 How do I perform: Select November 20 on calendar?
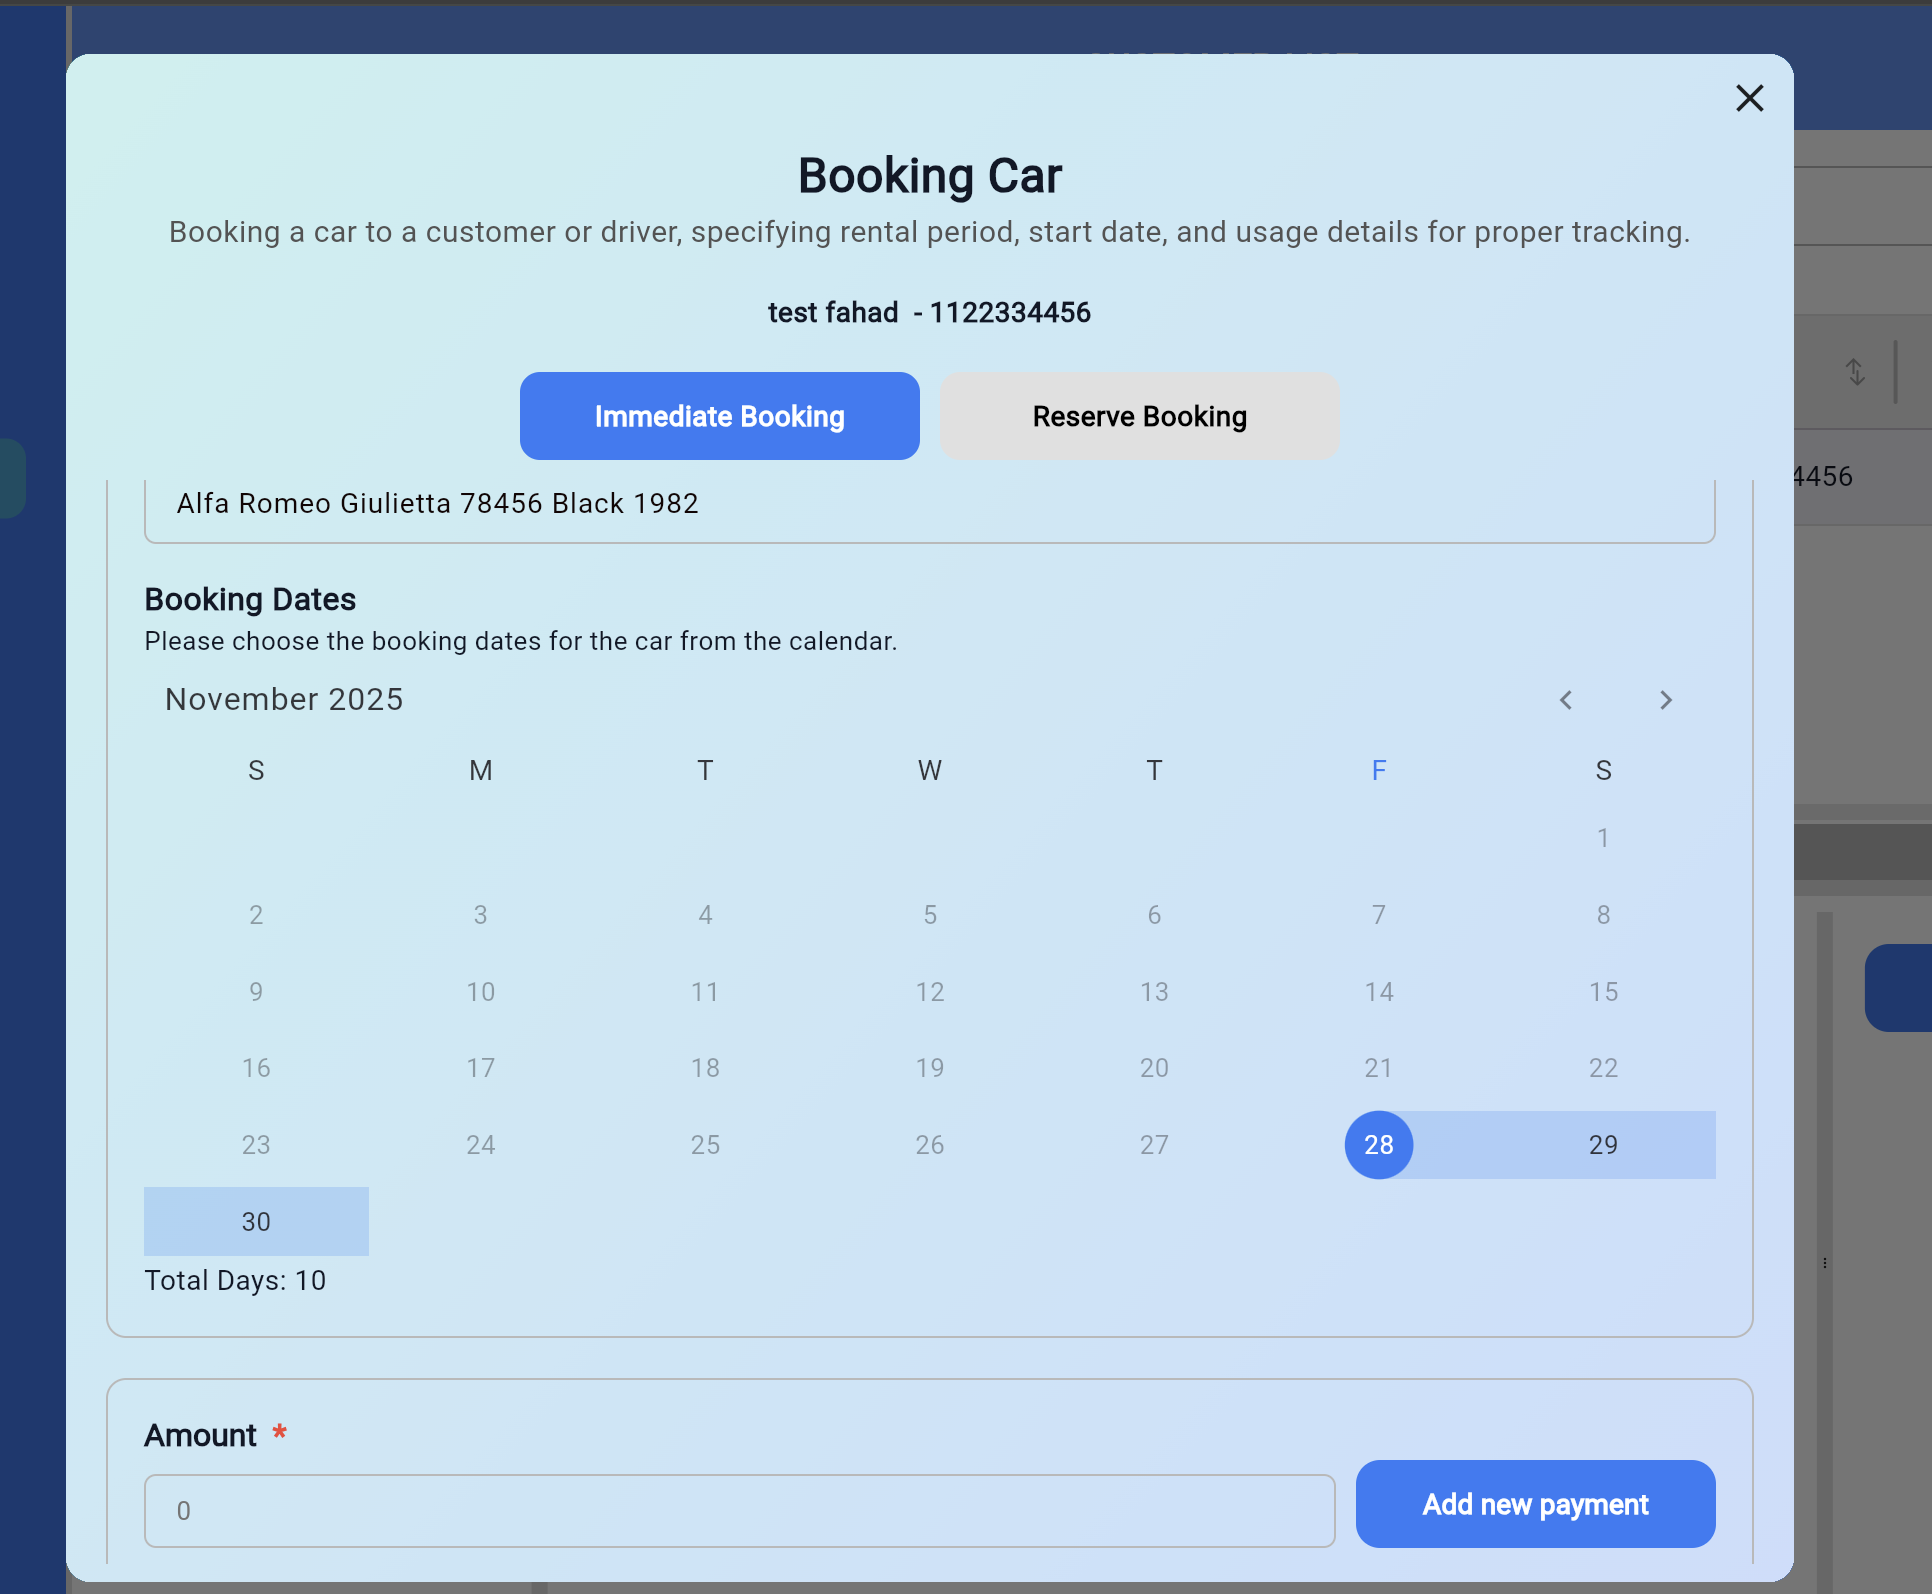click(x=1154, y=1068)
